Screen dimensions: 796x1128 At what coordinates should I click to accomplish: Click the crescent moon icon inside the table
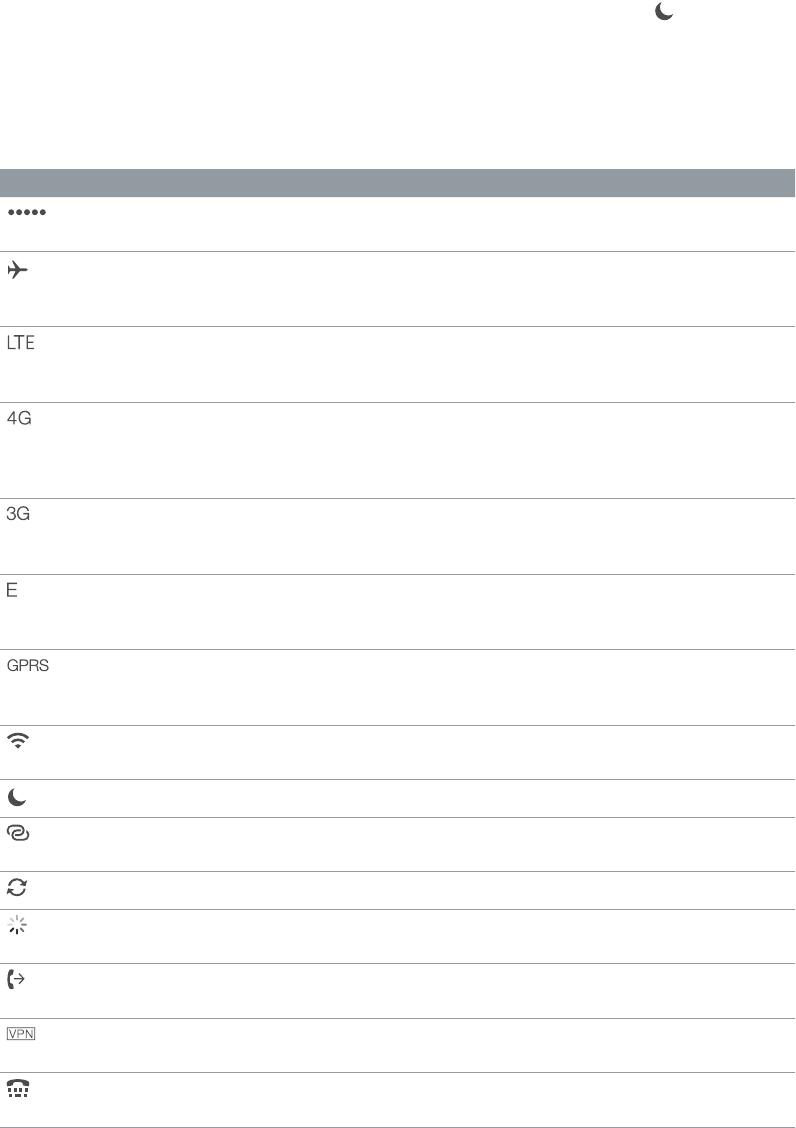18,799
